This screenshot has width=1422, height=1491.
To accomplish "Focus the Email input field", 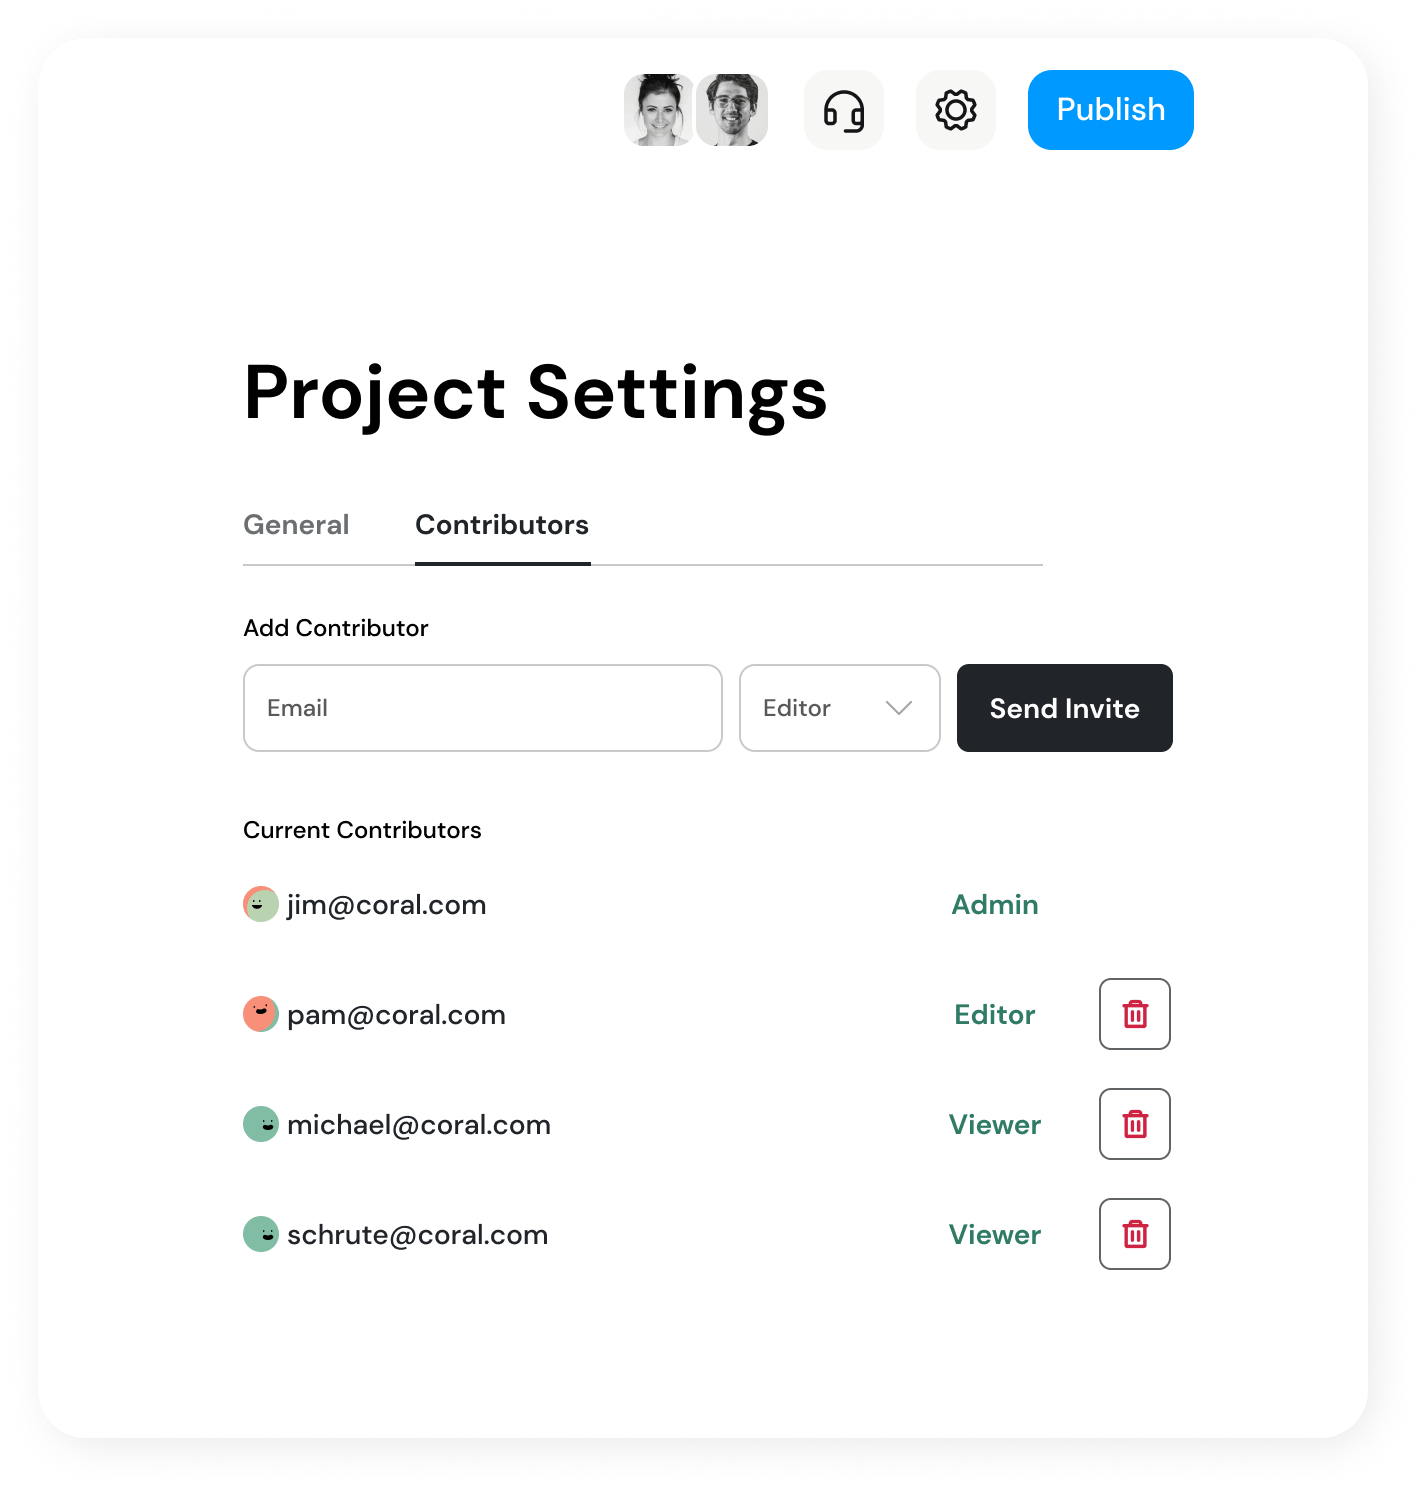I will pyautogui.click(x=482, y=708).
